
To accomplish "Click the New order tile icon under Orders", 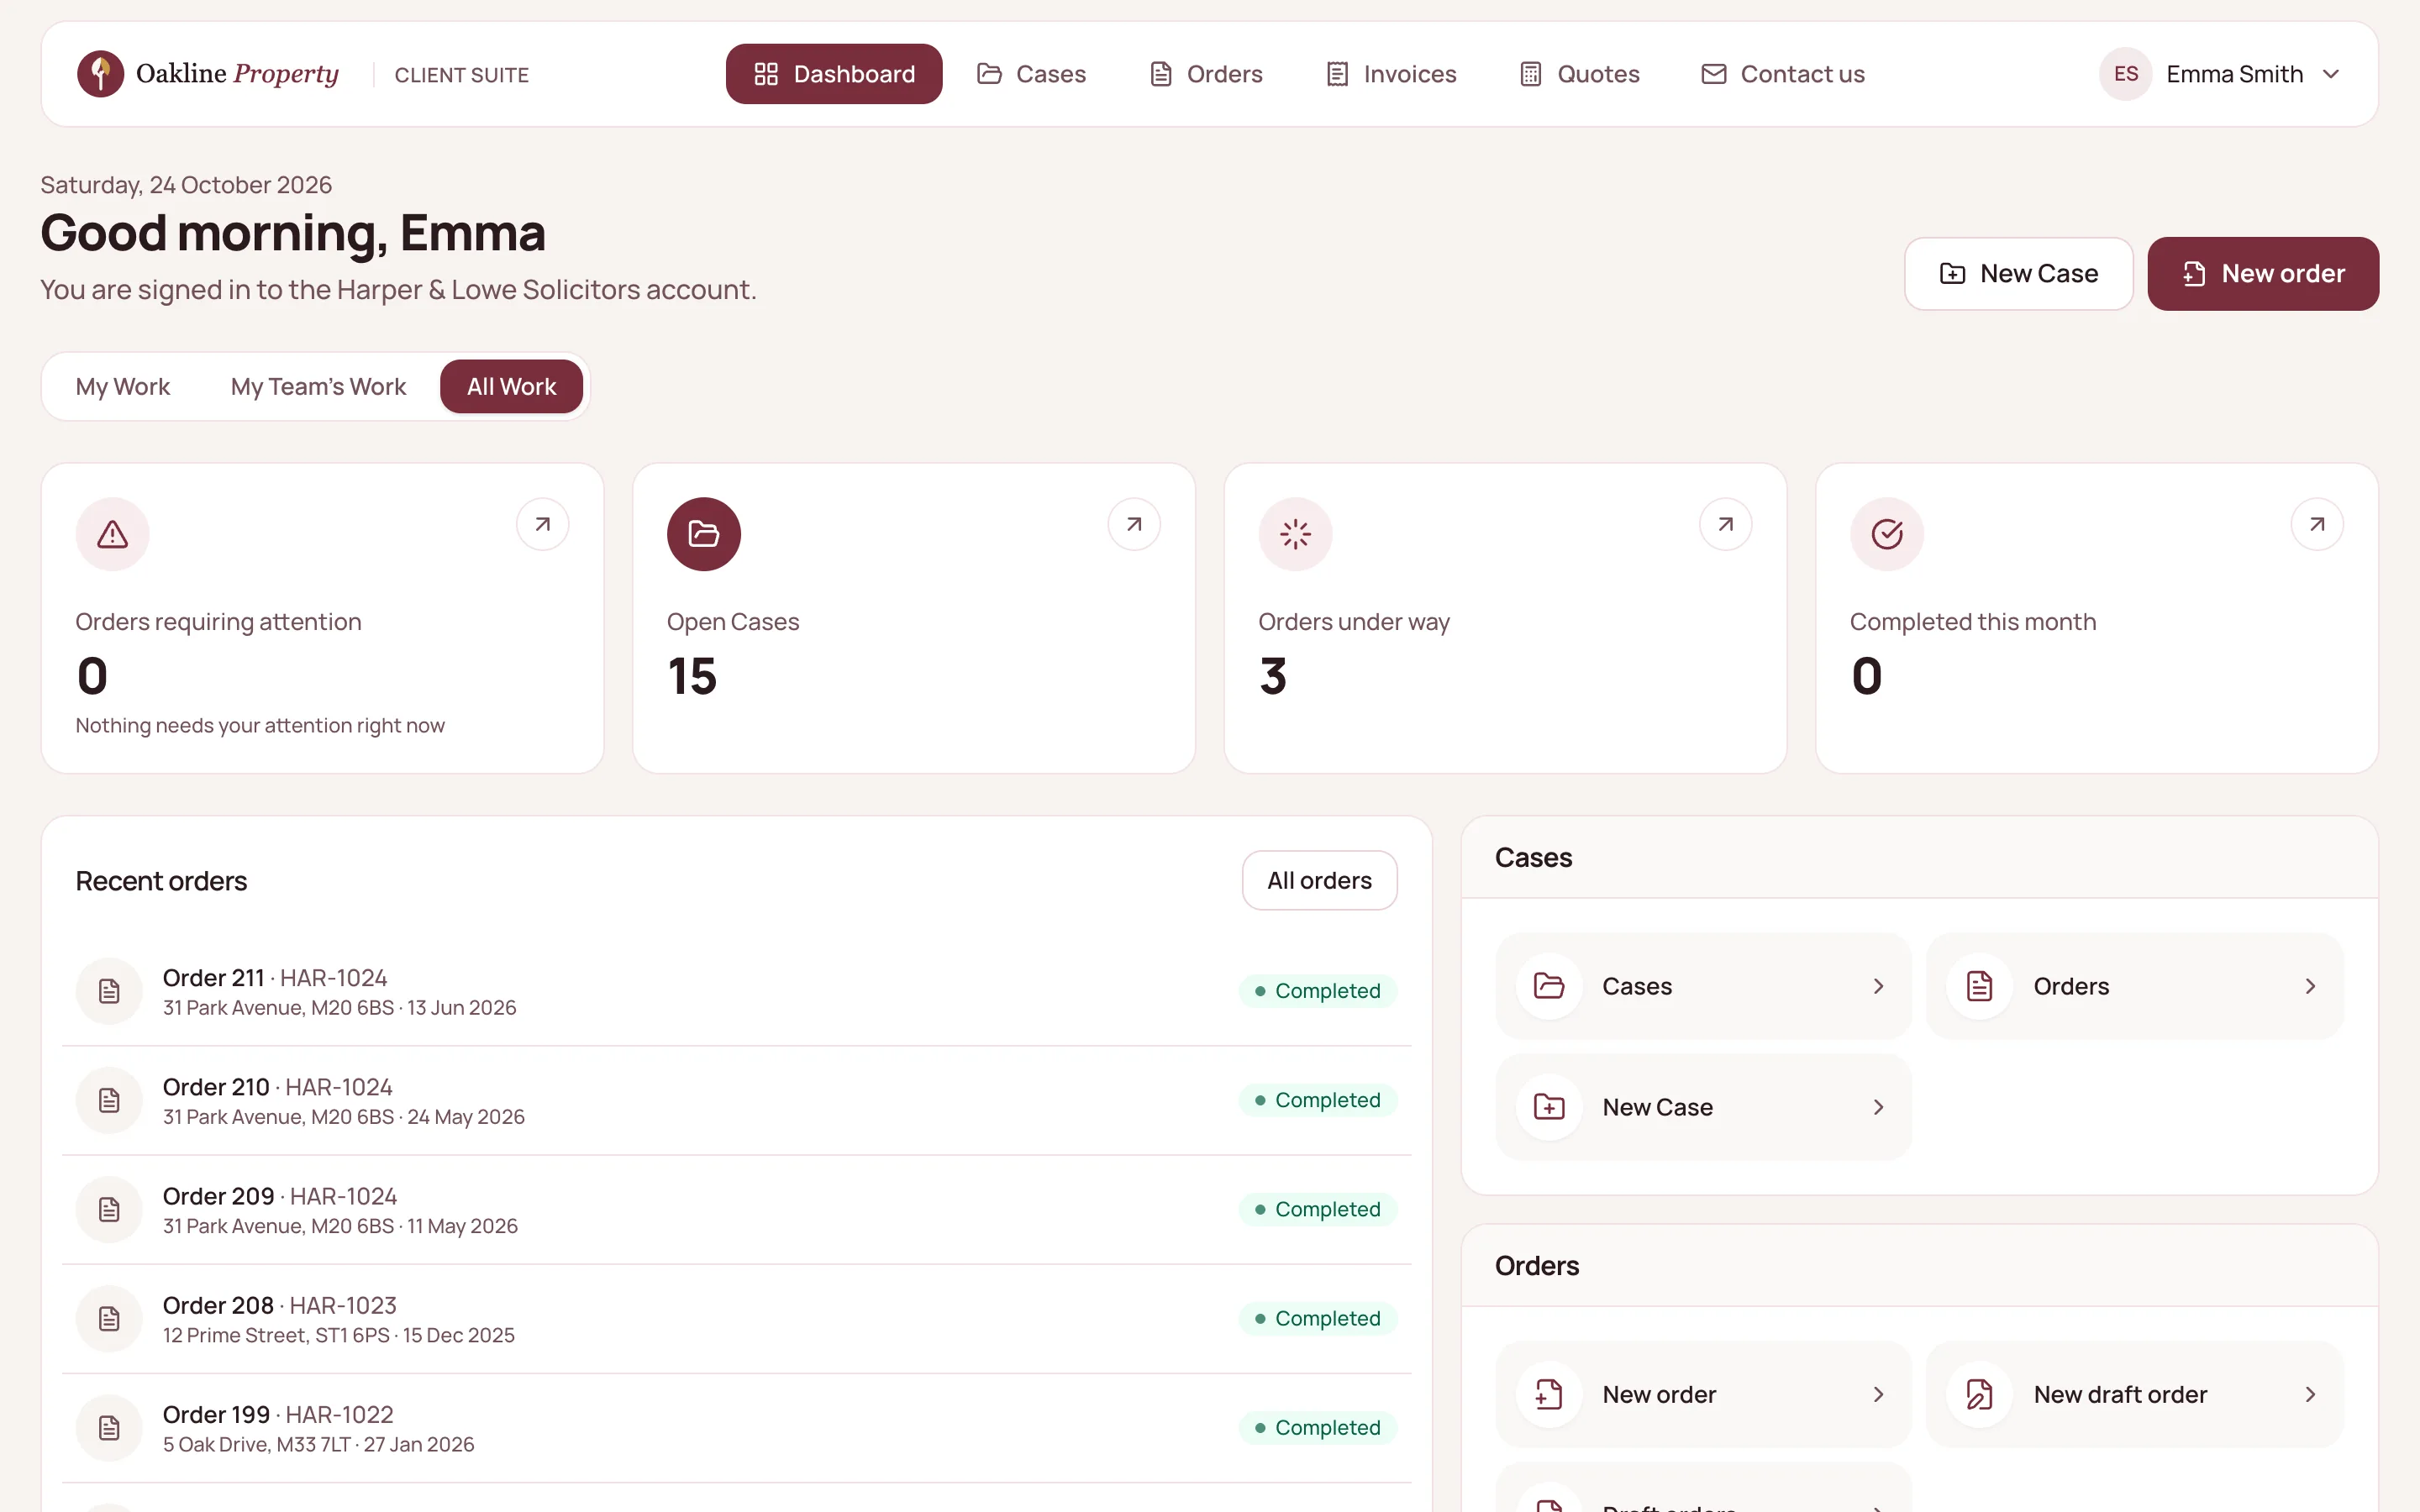I will pyautogui.click(x=1549, y=1394).
